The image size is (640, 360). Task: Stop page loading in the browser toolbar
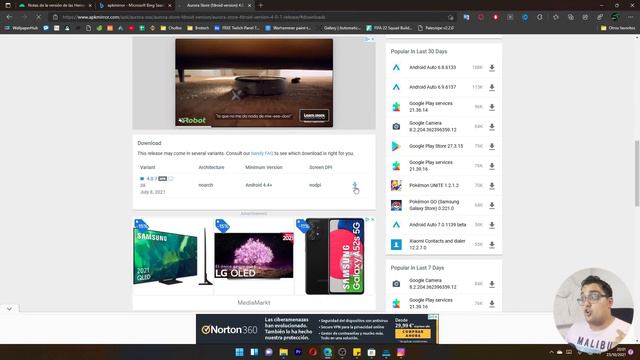pos(38,17)
